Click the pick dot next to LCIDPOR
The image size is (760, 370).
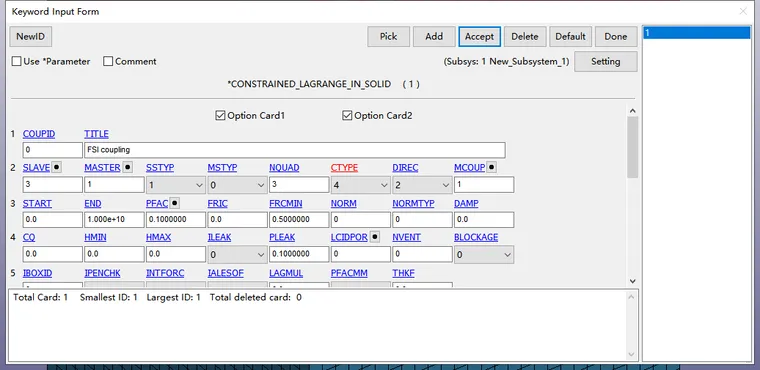pos(375,237)
